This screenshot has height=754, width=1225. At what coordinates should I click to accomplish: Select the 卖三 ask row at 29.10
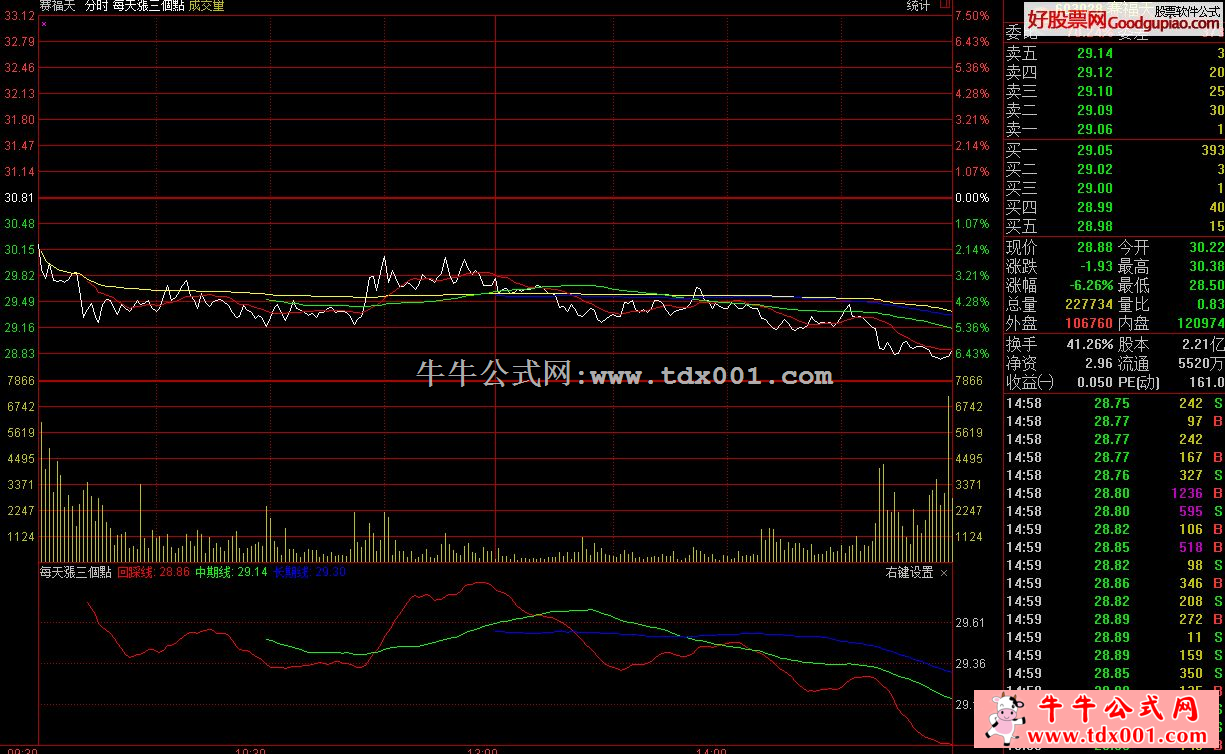(1114, 92)
